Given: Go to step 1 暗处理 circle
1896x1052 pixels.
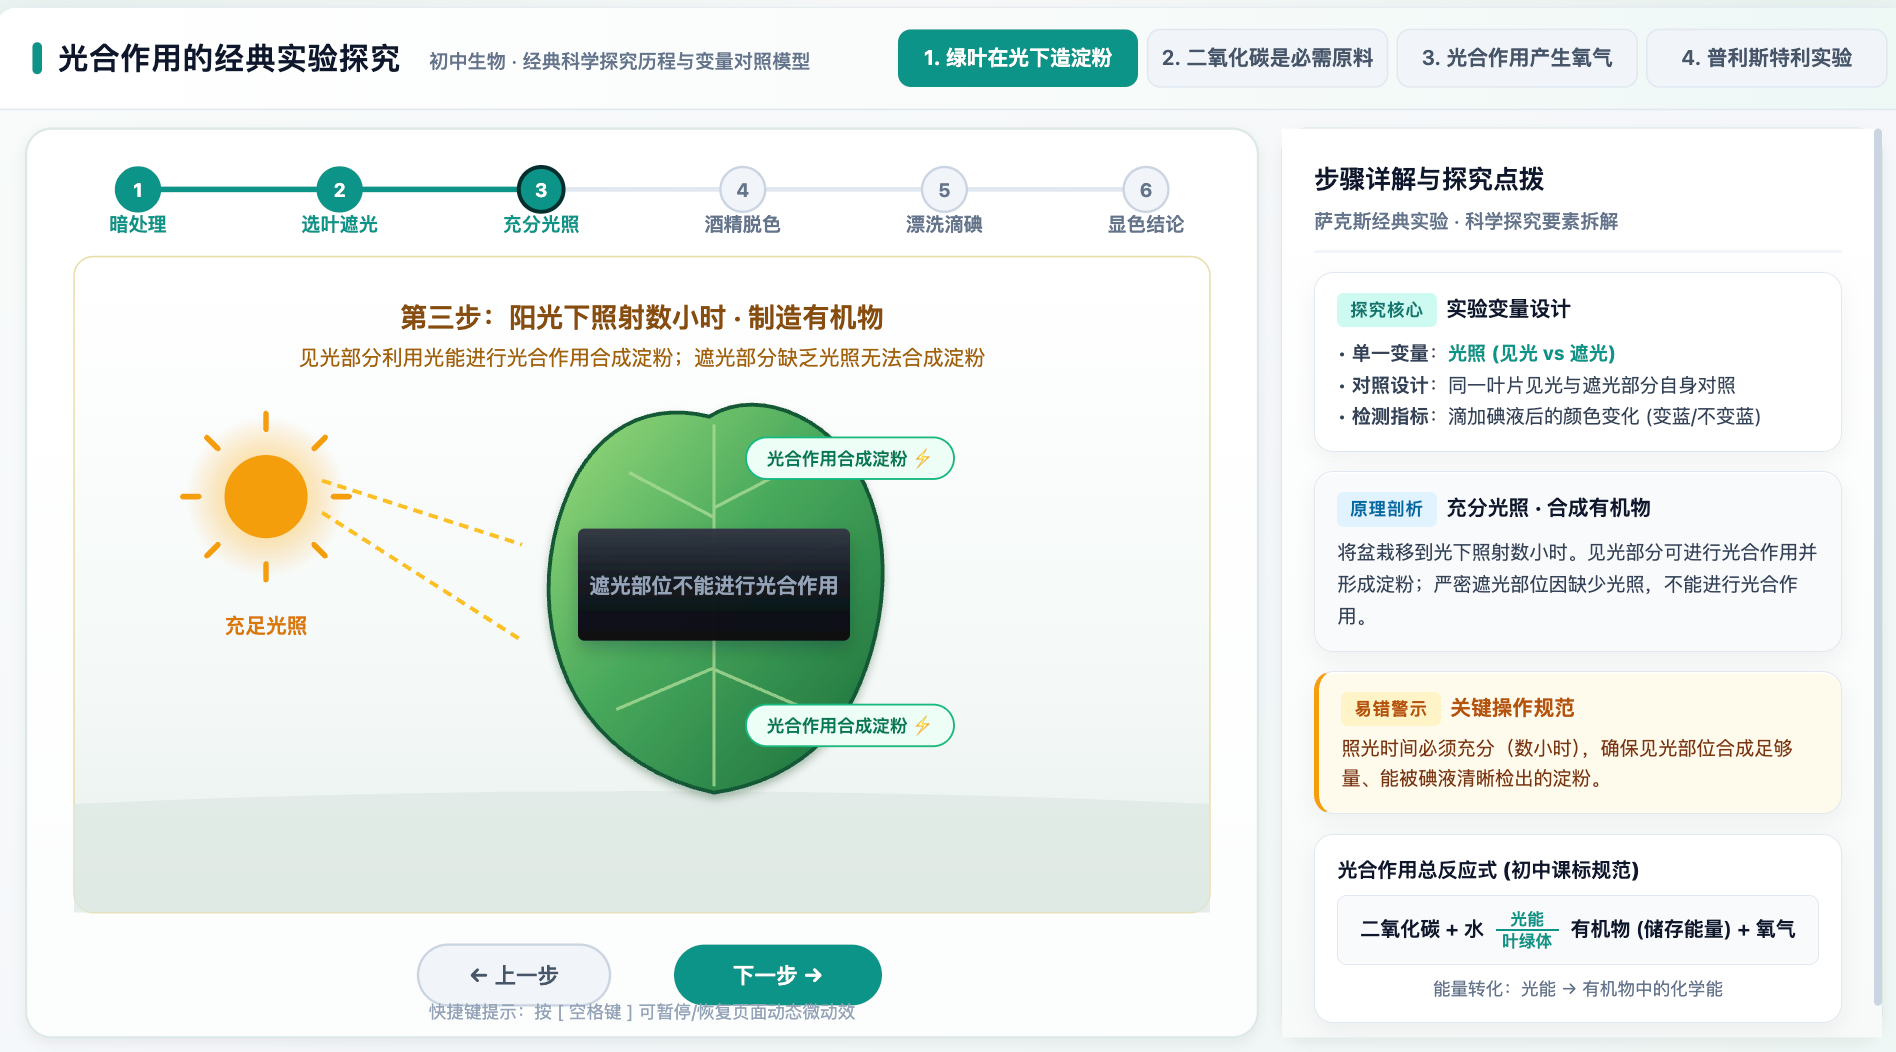Looking at the screenshot, I should 138,190.
